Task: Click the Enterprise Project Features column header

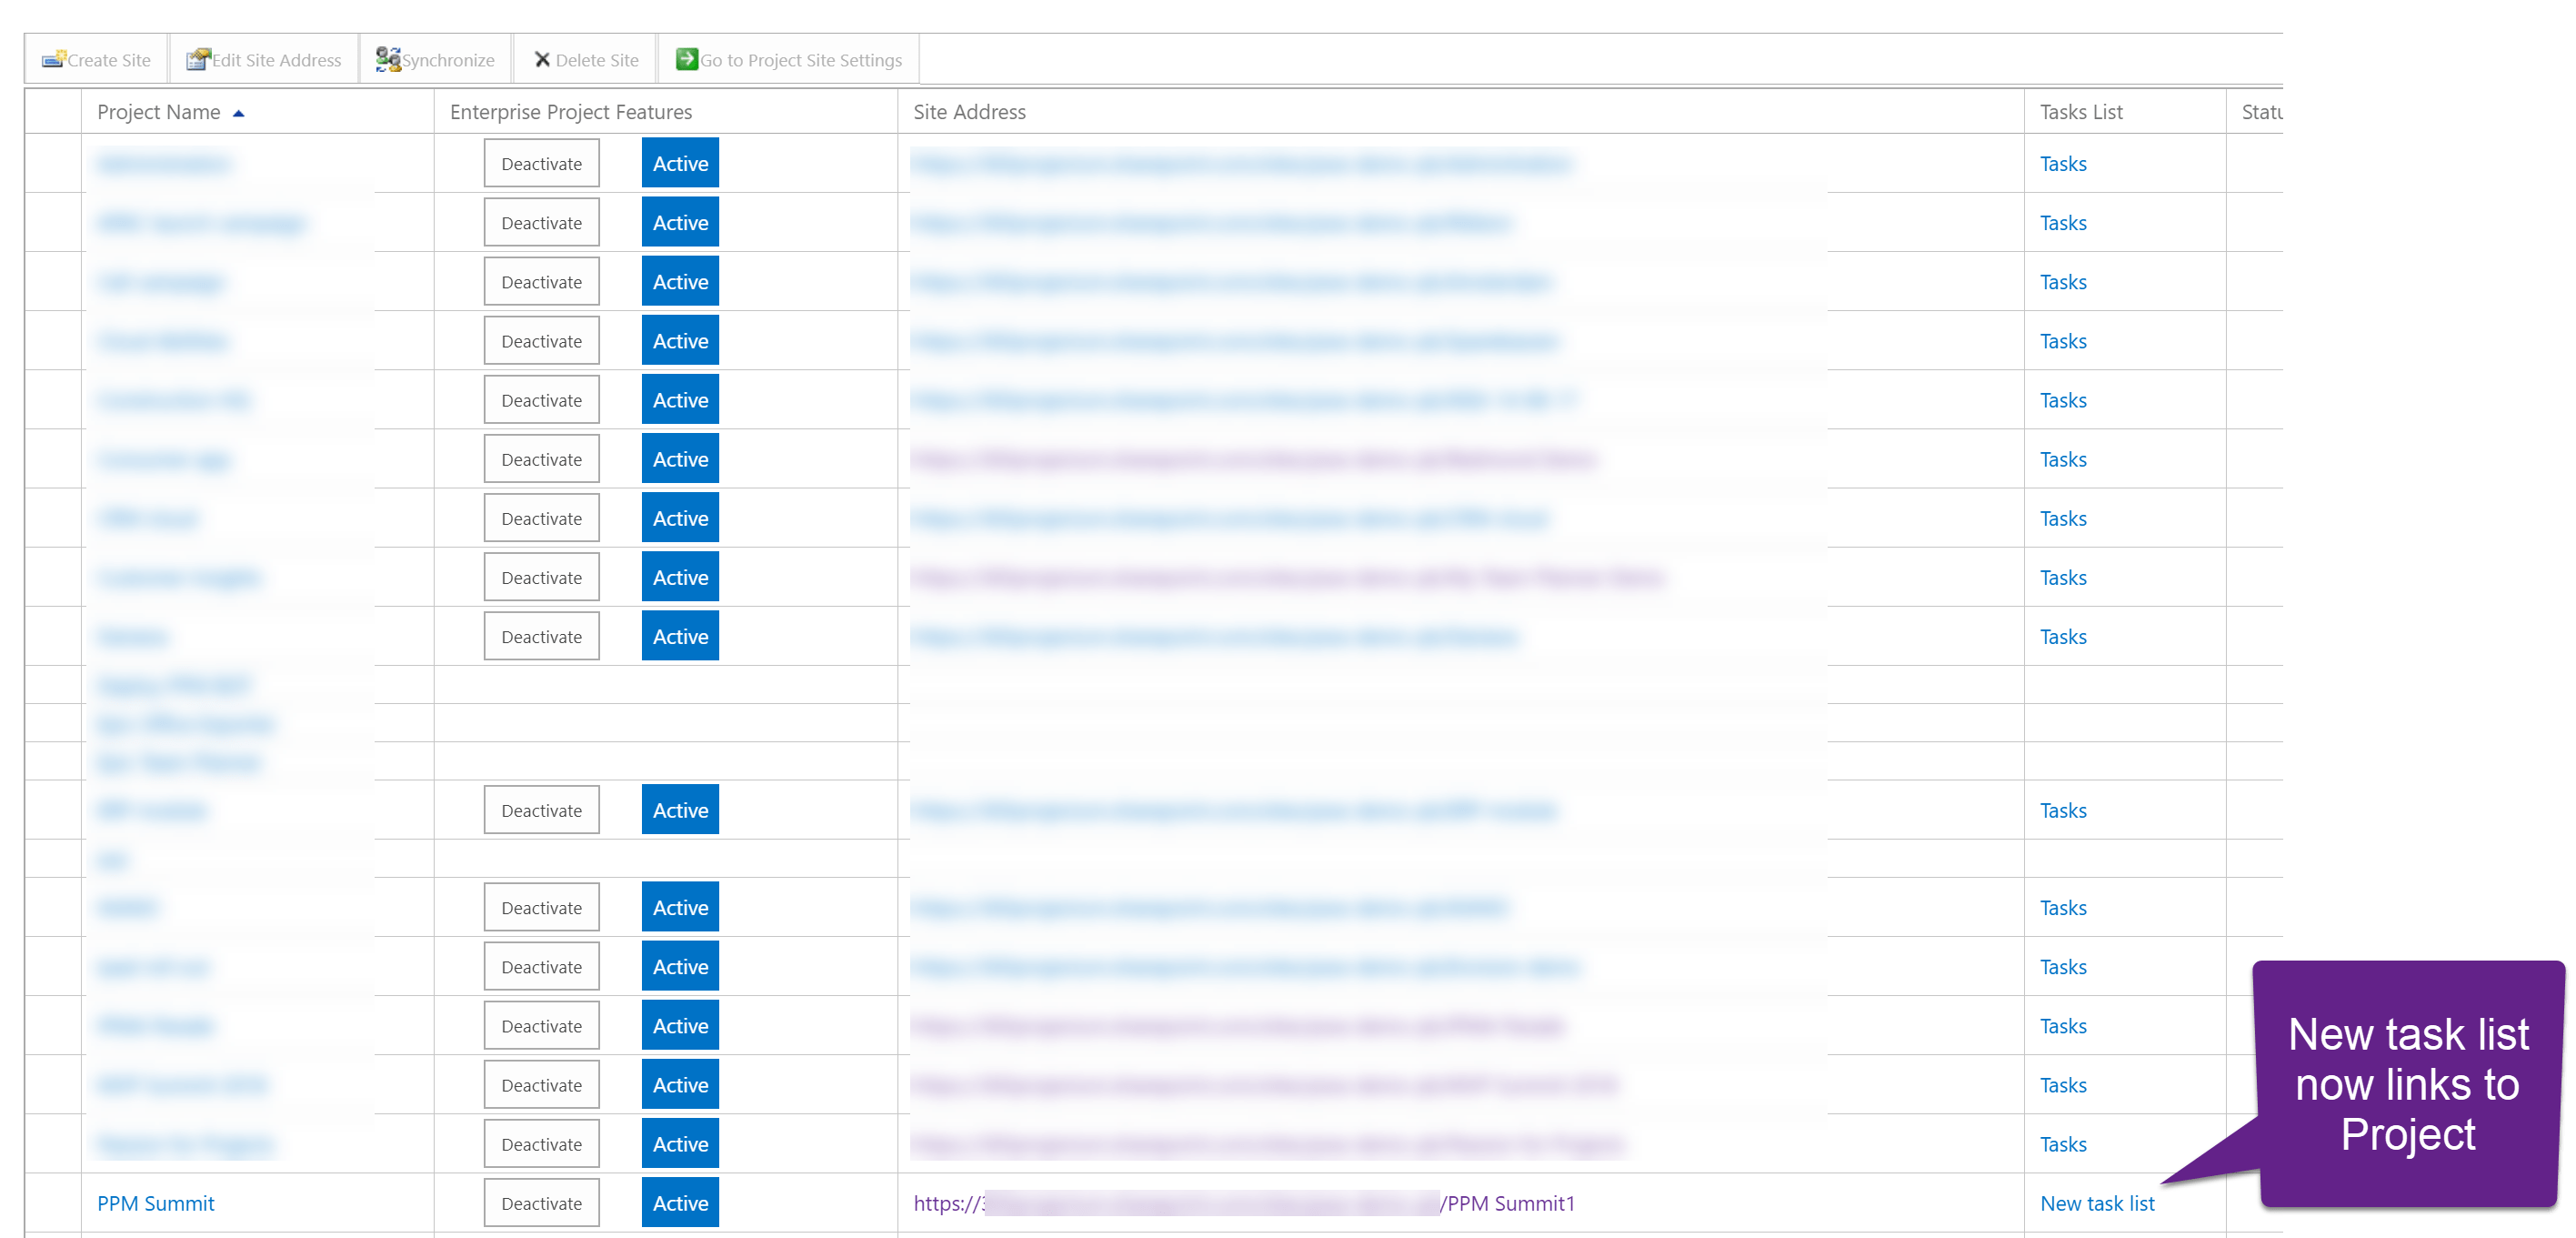Action: click(570, 112)
